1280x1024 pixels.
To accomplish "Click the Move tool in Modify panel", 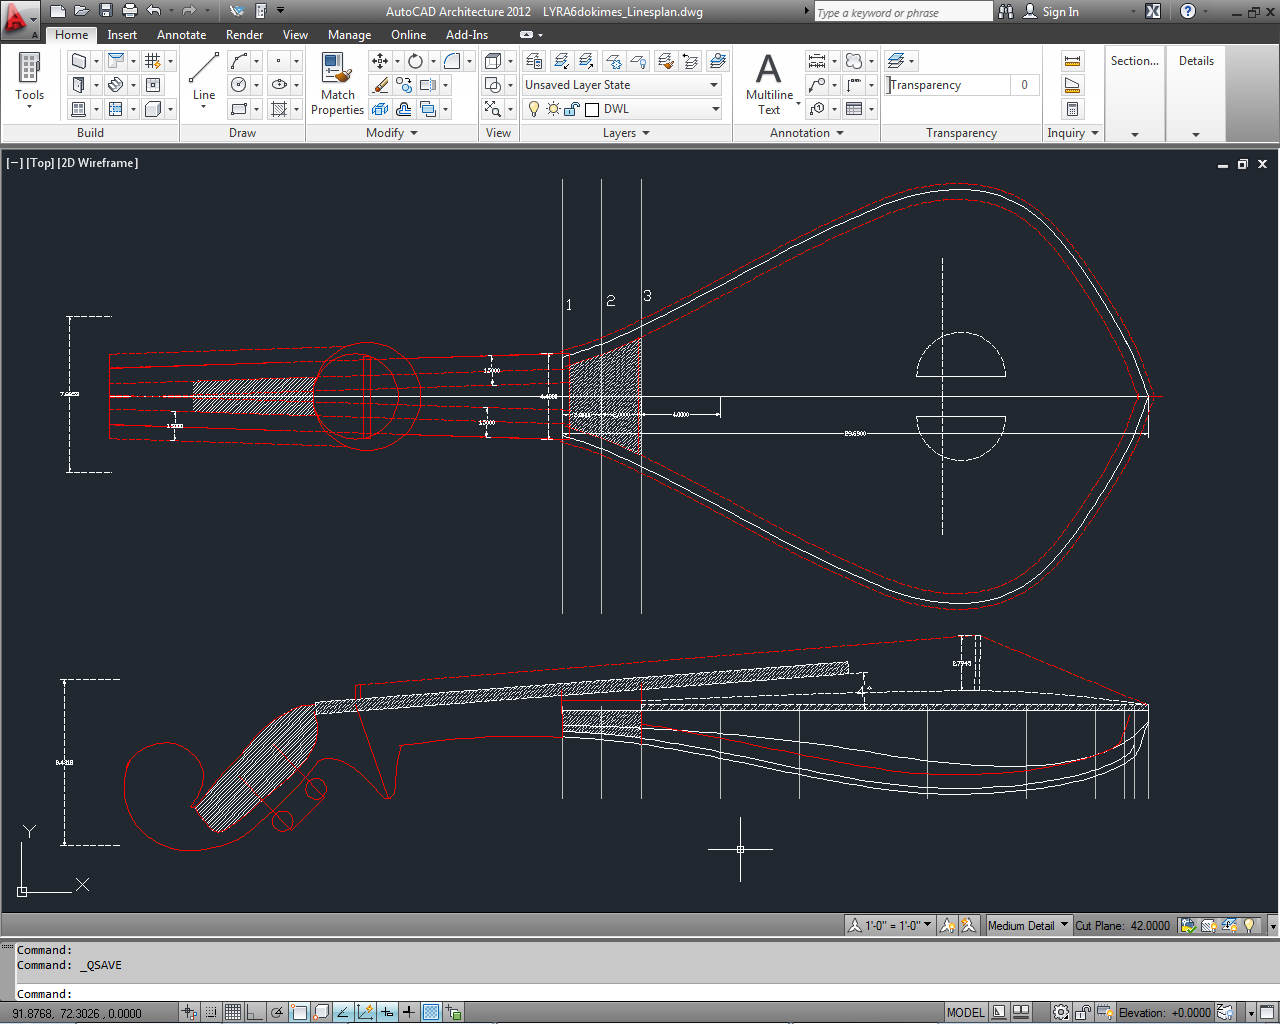I will point(380,61).
